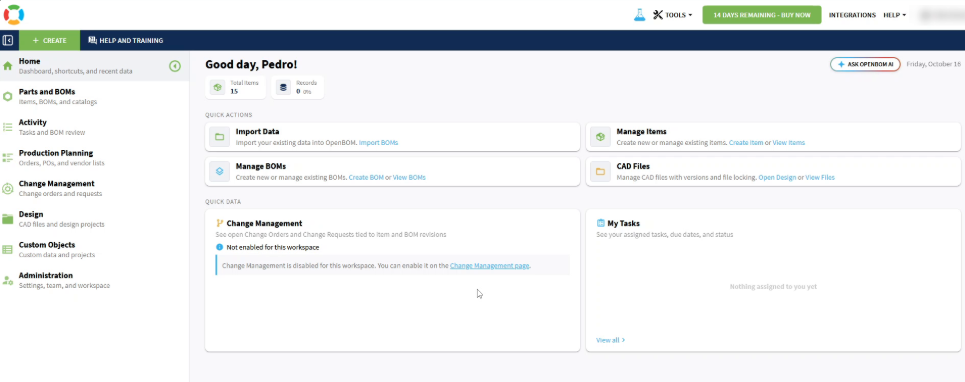Click the Help and Training book icon
The height and width of the screenshot is (382, 965).
(92, 40)
